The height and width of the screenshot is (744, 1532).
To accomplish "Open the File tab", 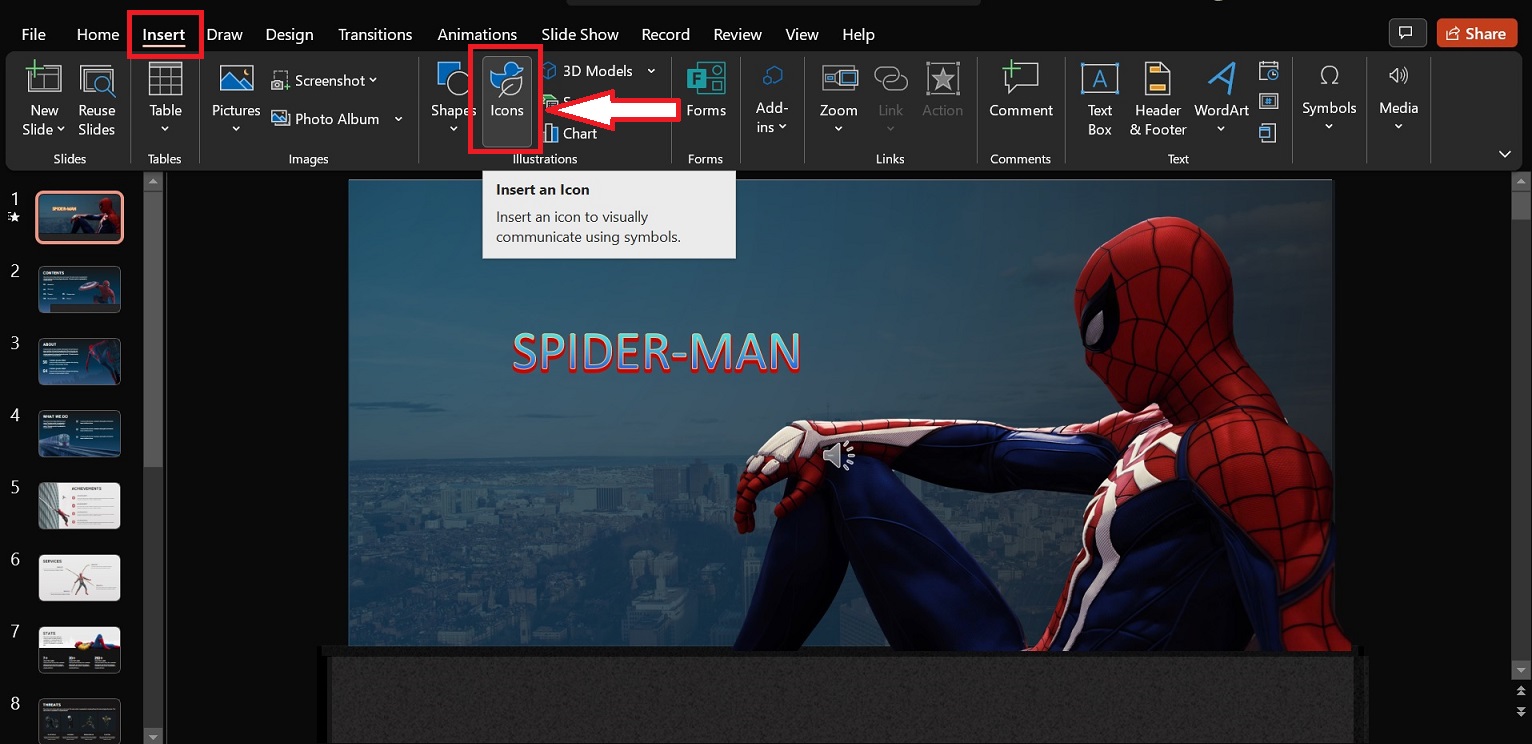I will pos(33,34).
